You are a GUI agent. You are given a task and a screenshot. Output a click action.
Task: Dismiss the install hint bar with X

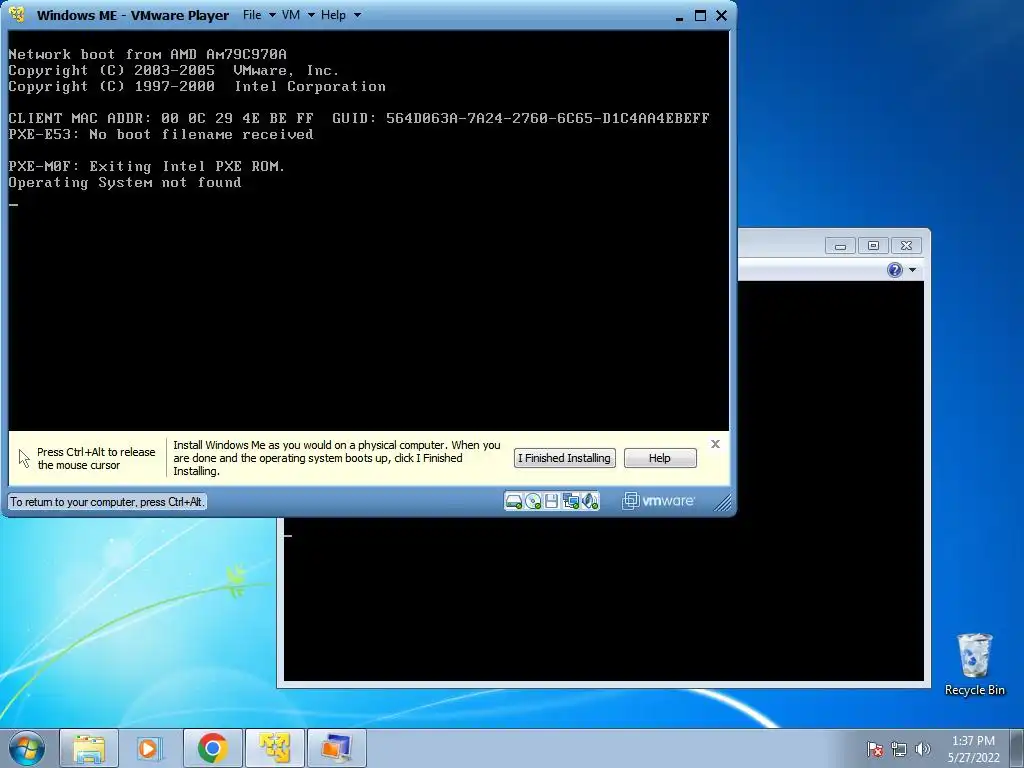coord(715,444)
